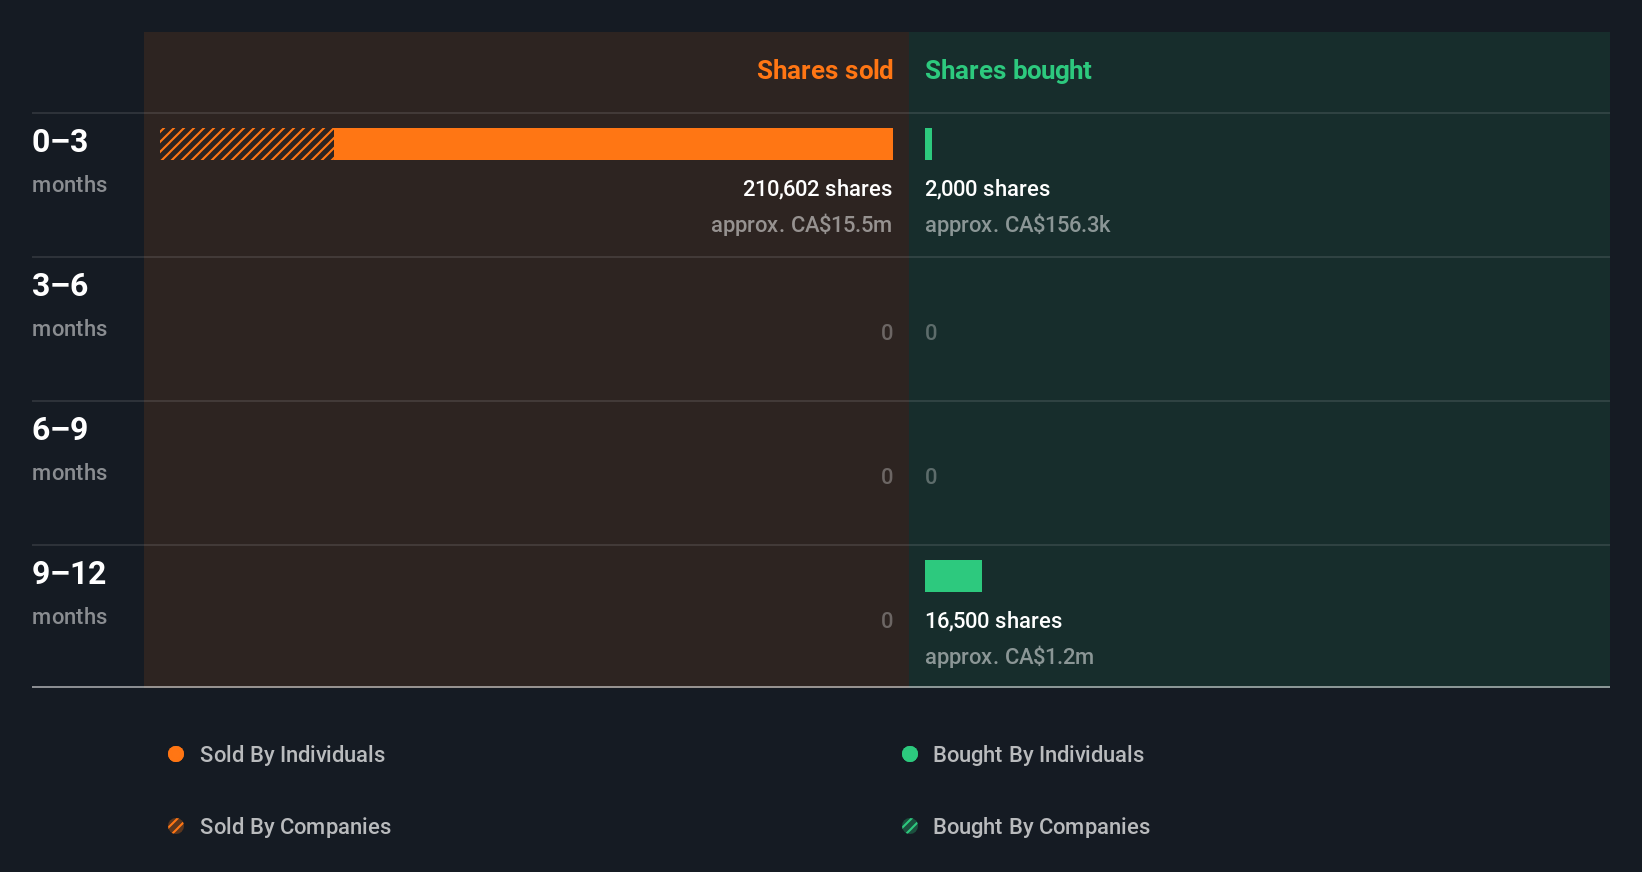This screenshot has width=1642, height=872.
Task: Click the 210,602 shares value text
Action: click(x=817, y=188)
